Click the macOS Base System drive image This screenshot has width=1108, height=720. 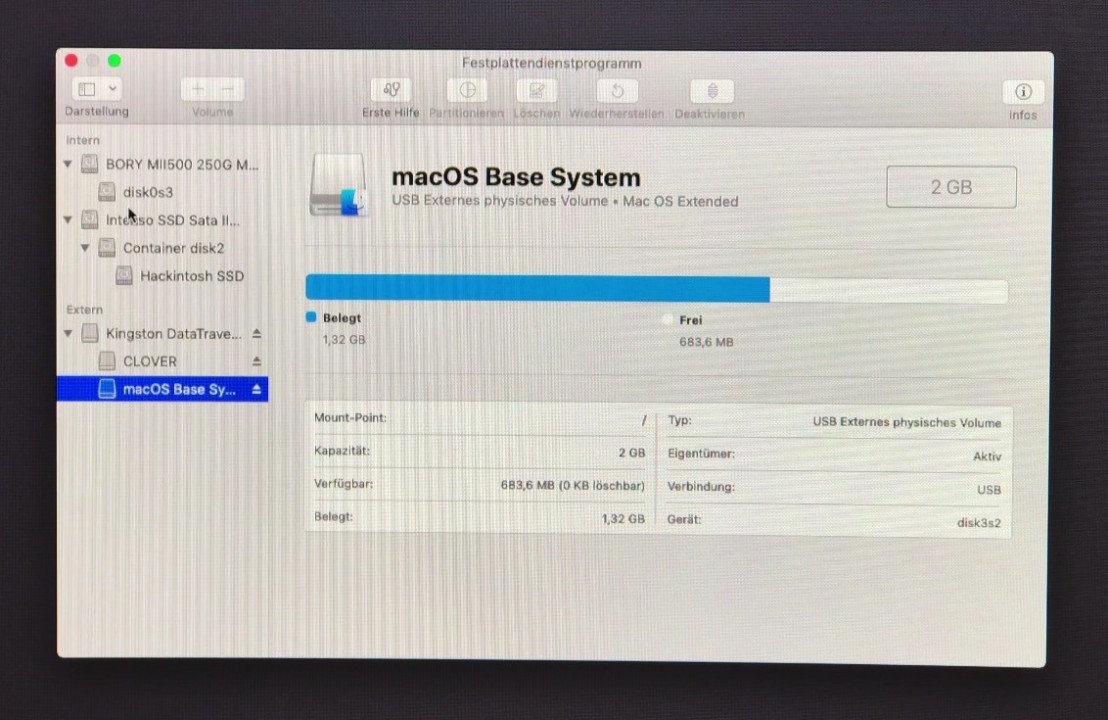(339, 186)
